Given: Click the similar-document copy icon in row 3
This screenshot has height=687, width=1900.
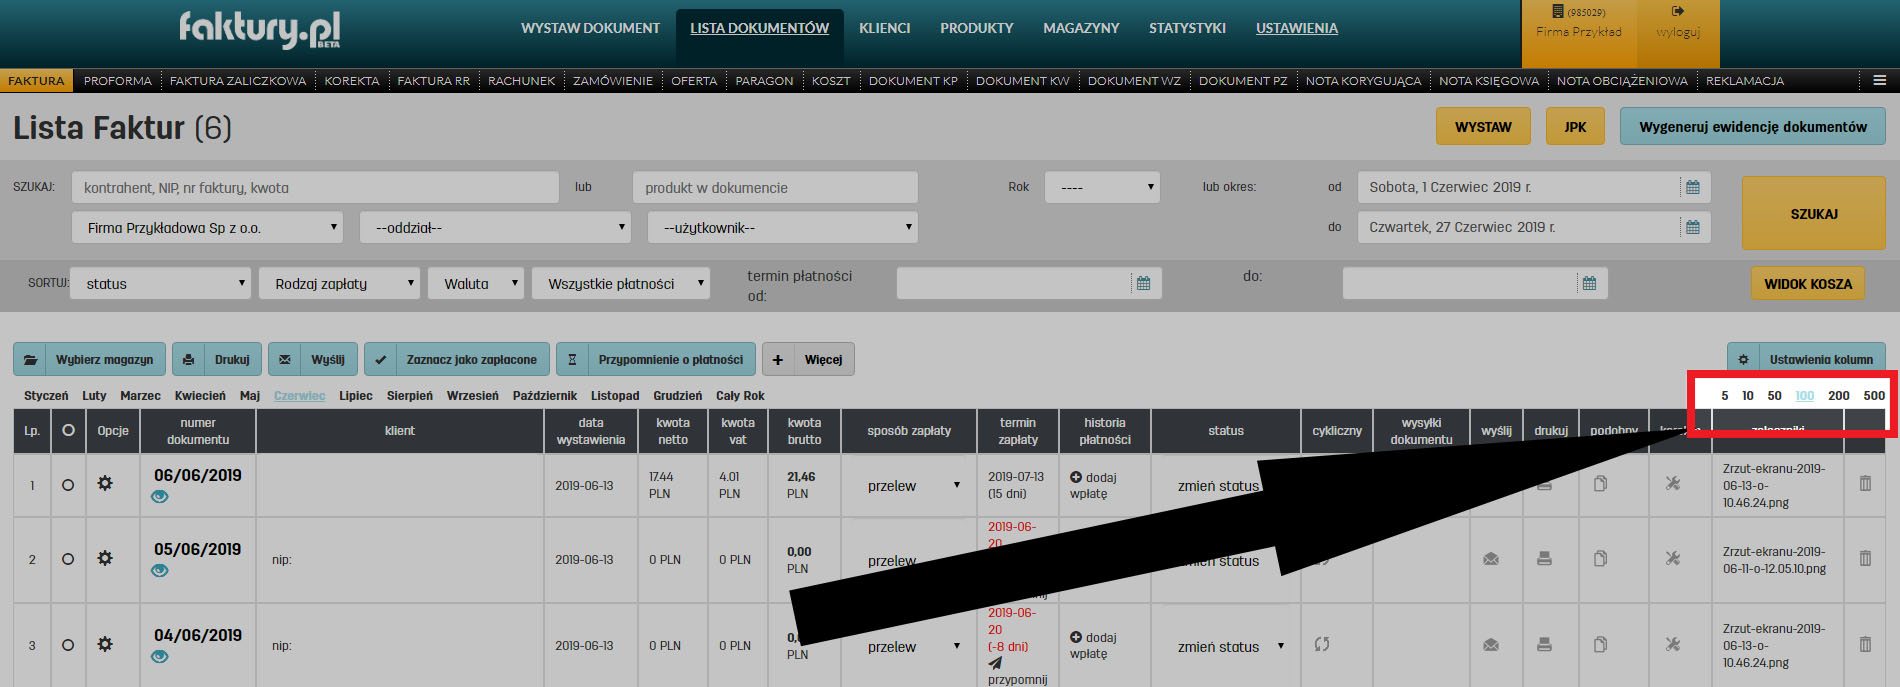Looking at the screenshot, I should point(1600,645).
